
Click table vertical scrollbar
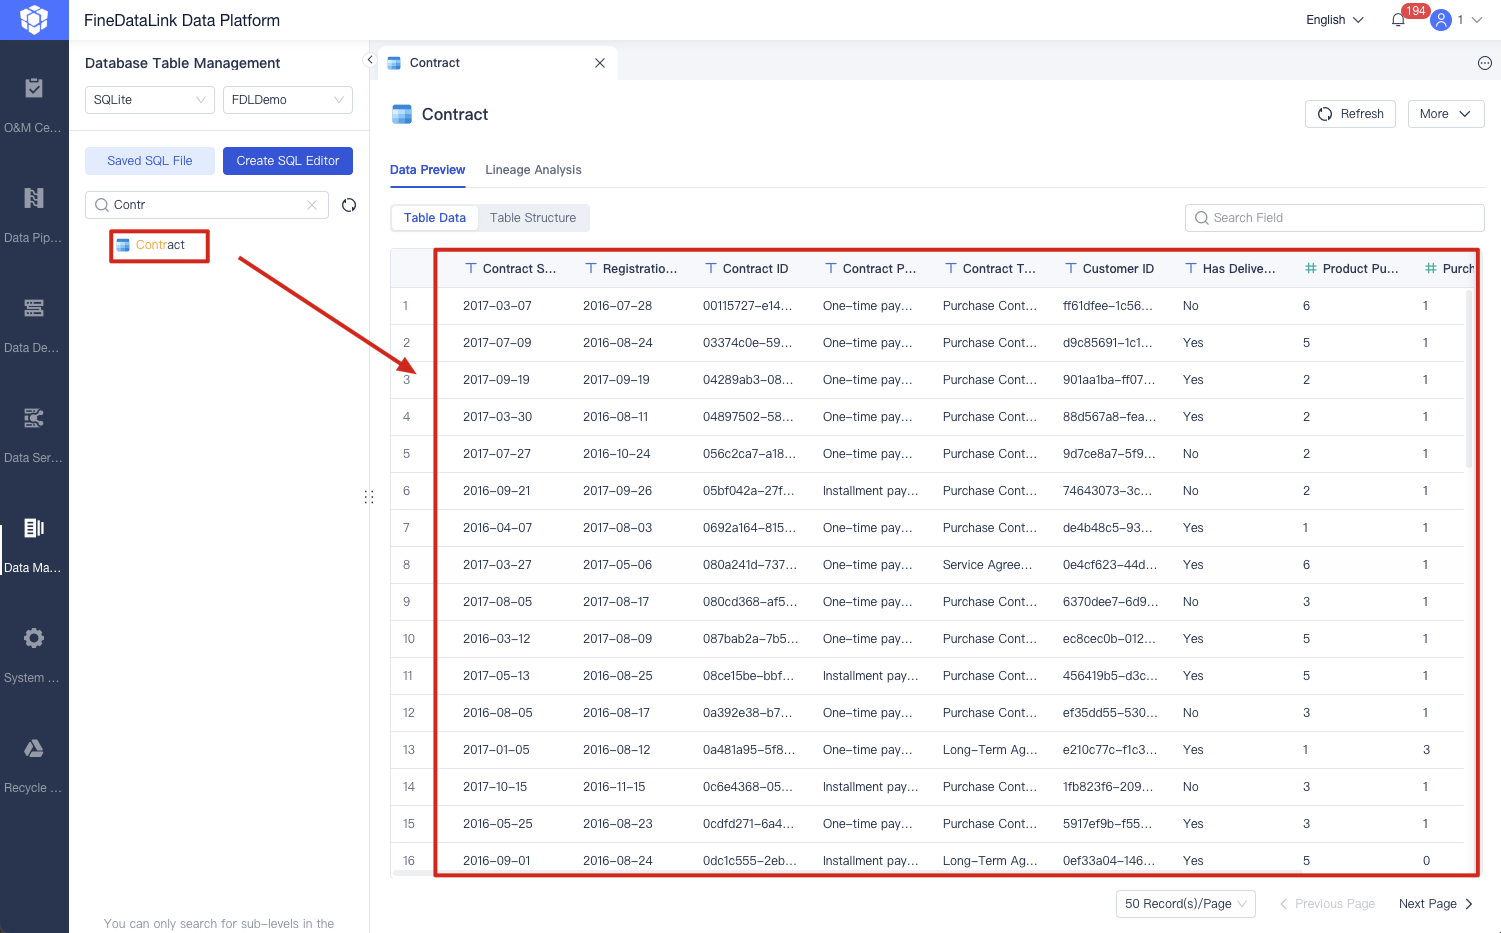coord(1469,380)
